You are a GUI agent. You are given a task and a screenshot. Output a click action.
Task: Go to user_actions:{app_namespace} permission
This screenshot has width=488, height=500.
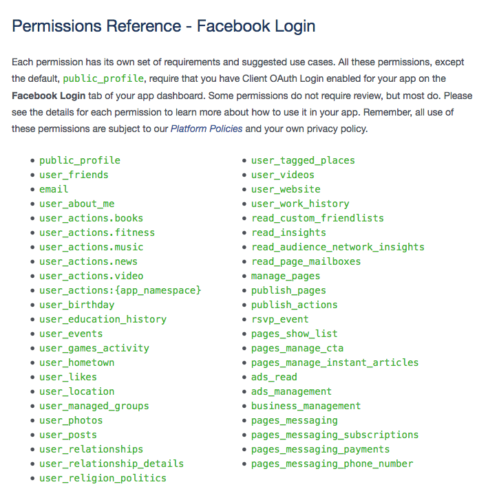(x=120, y=290)
